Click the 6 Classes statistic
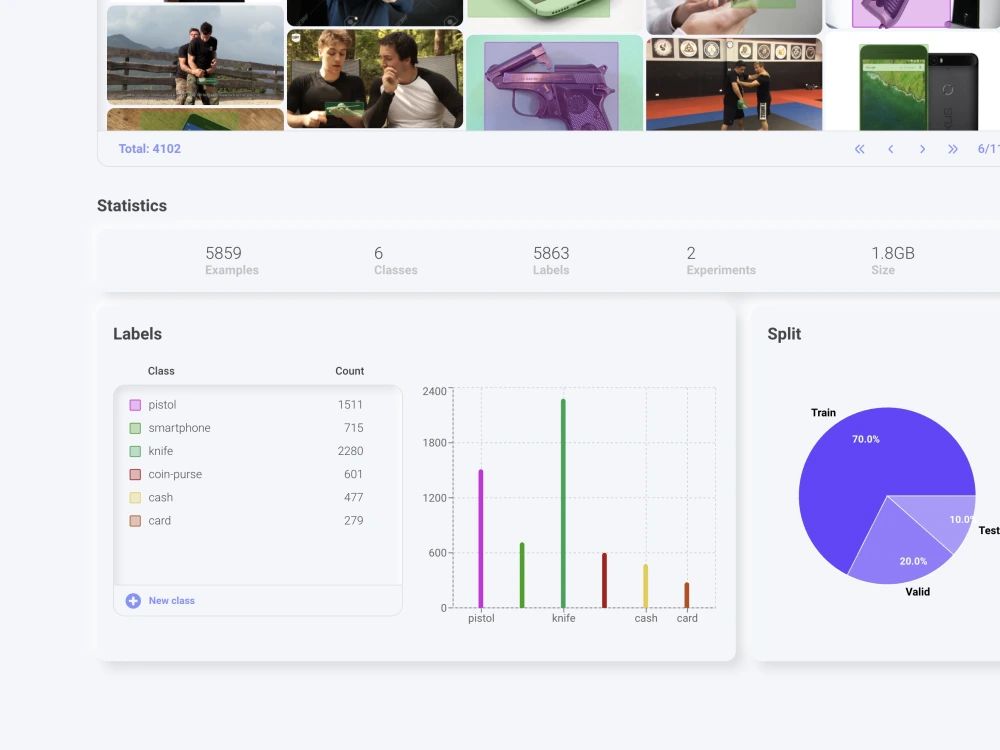Screen dimensions: 1000x750 coord(395,261)
